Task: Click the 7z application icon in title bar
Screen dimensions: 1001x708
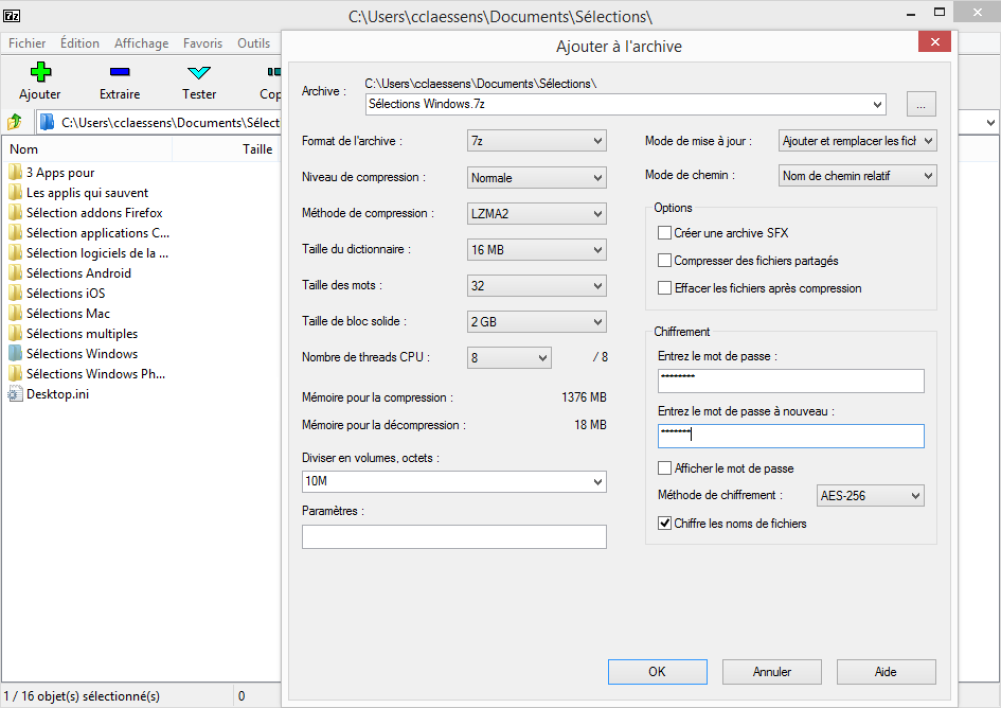Action: tap(14, 16)
